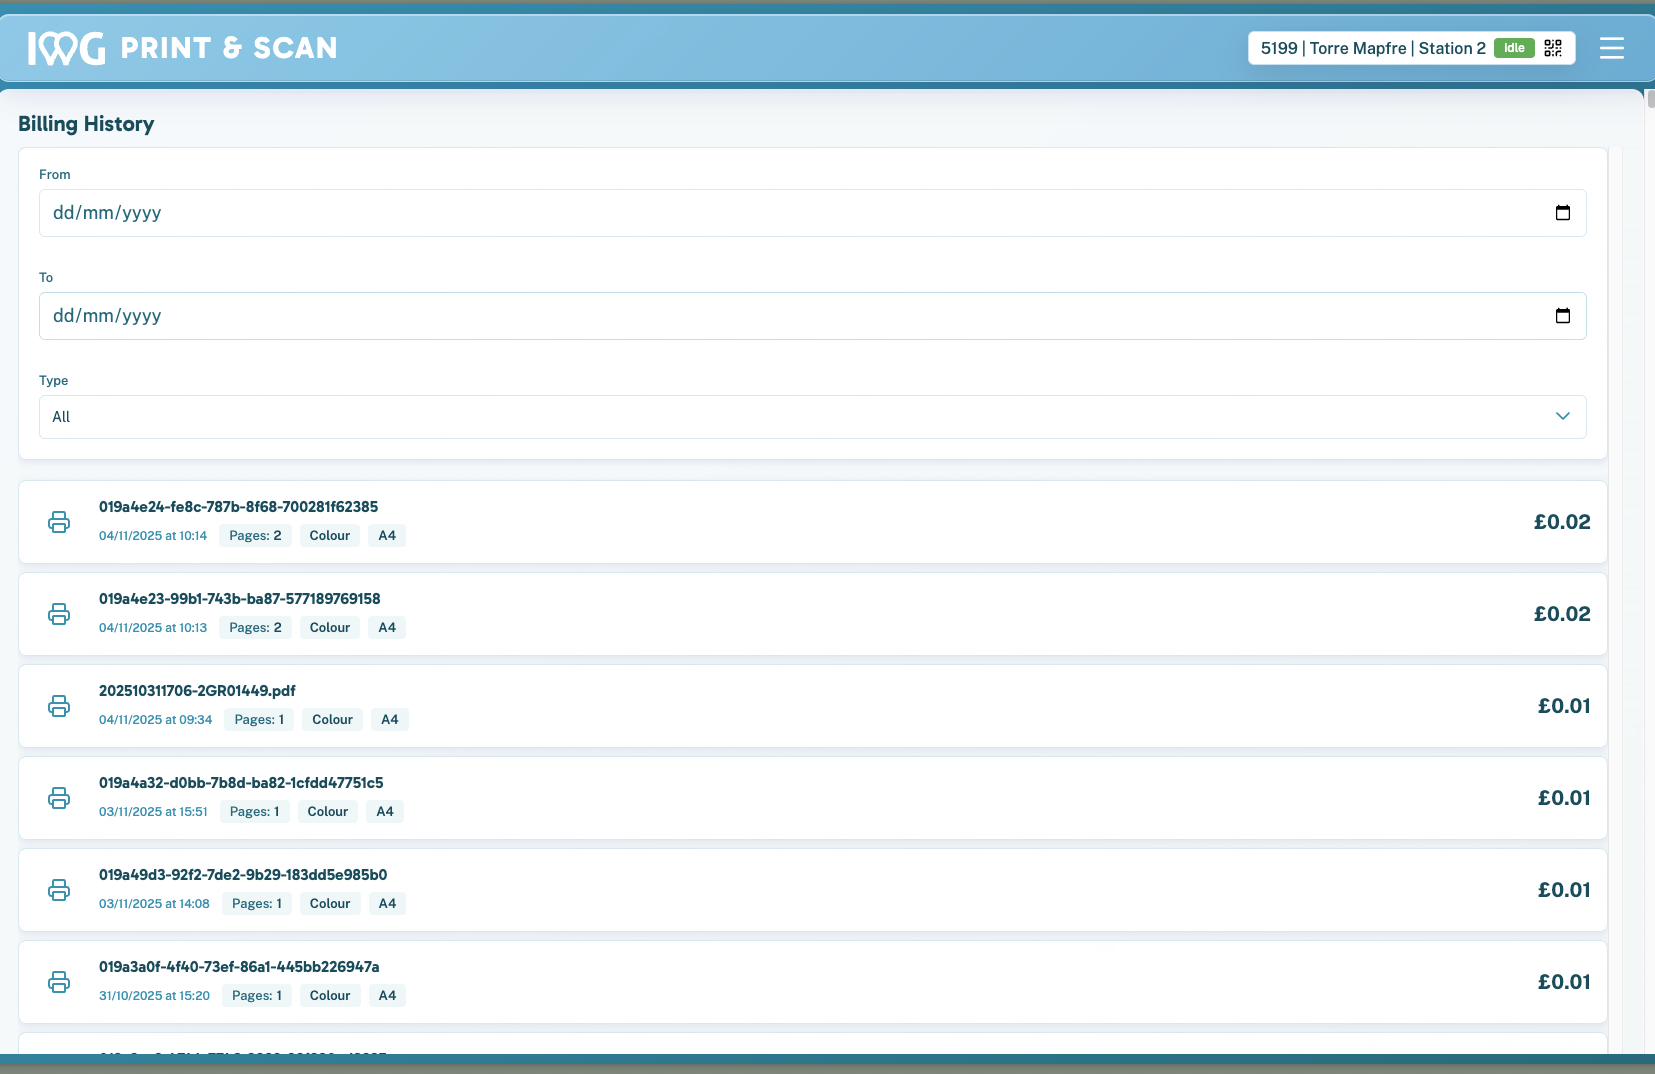Viewport: 1655px width, 1074px height.
Task: Click the Colour tag on 04/11/2025 10:14 job
Action: 329,536
